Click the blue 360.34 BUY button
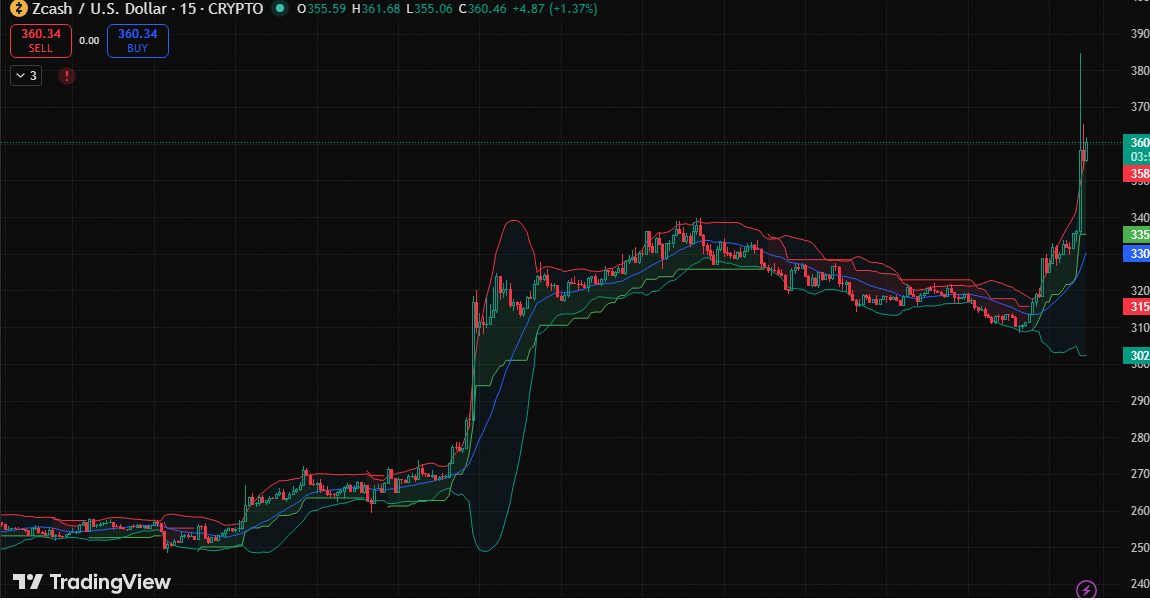1150x600 pixels. [138, 40]
